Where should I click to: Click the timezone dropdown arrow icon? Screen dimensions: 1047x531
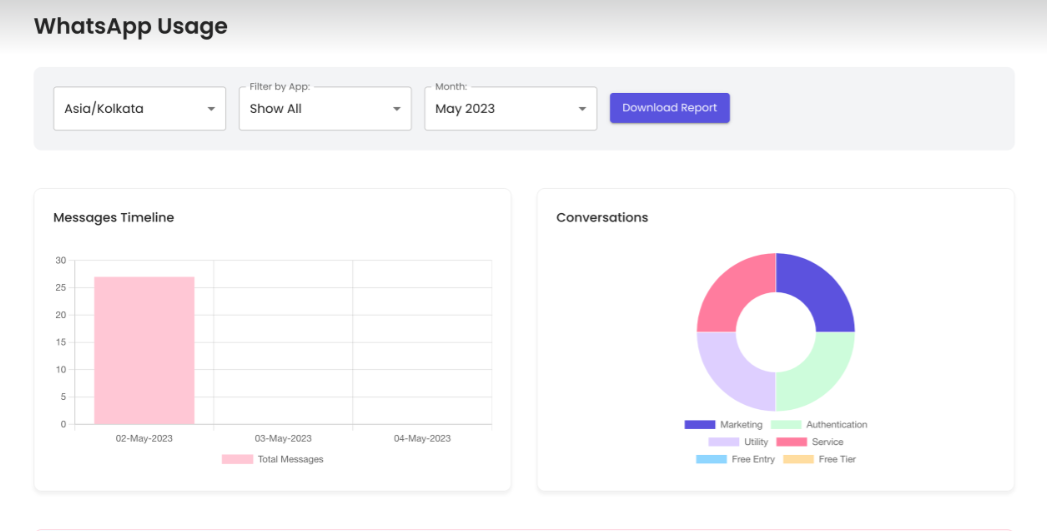coord(211,109)
